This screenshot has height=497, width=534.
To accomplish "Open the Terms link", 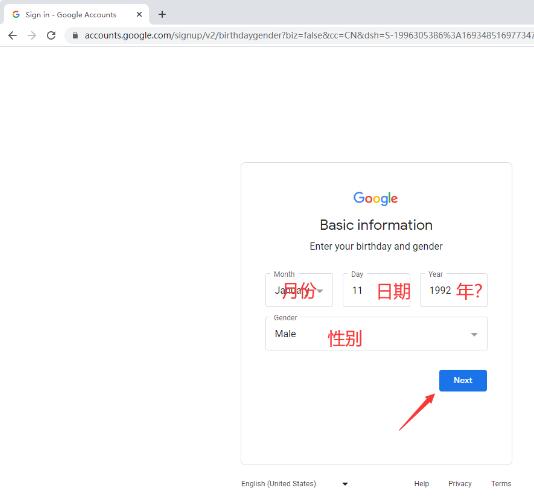I will [501, 484].
